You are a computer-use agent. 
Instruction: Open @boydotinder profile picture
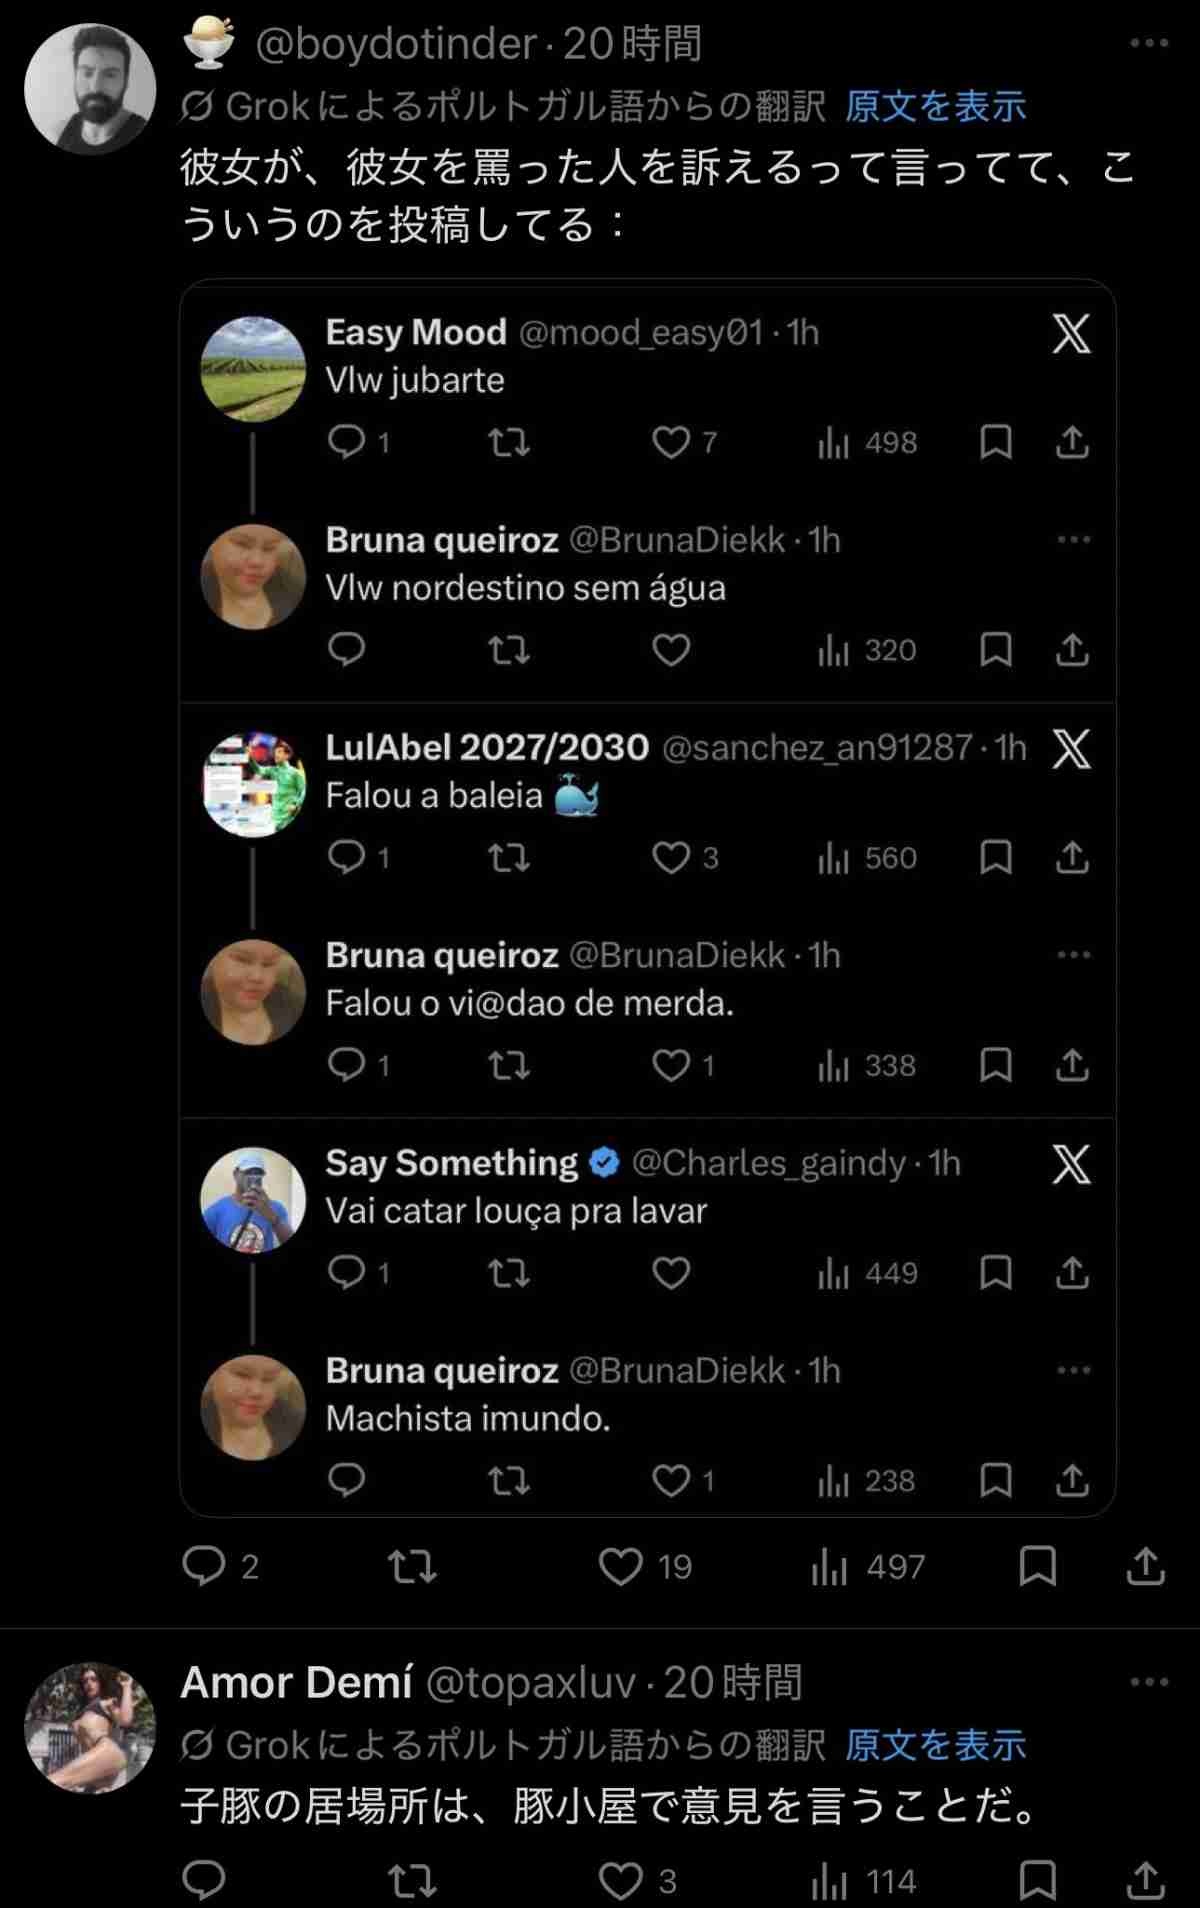[x=90, y=89]
